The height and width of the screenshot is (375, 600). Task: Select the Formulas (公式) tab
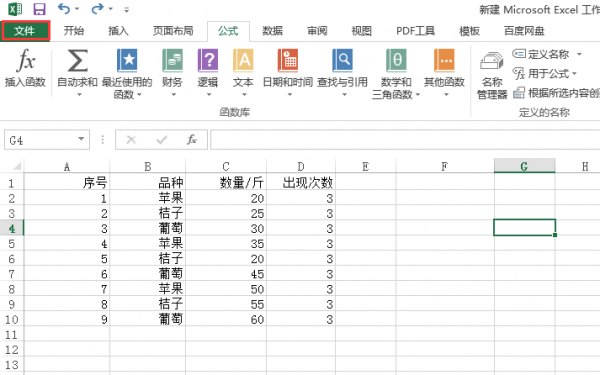pyautogui.click(x=228, y=31)
